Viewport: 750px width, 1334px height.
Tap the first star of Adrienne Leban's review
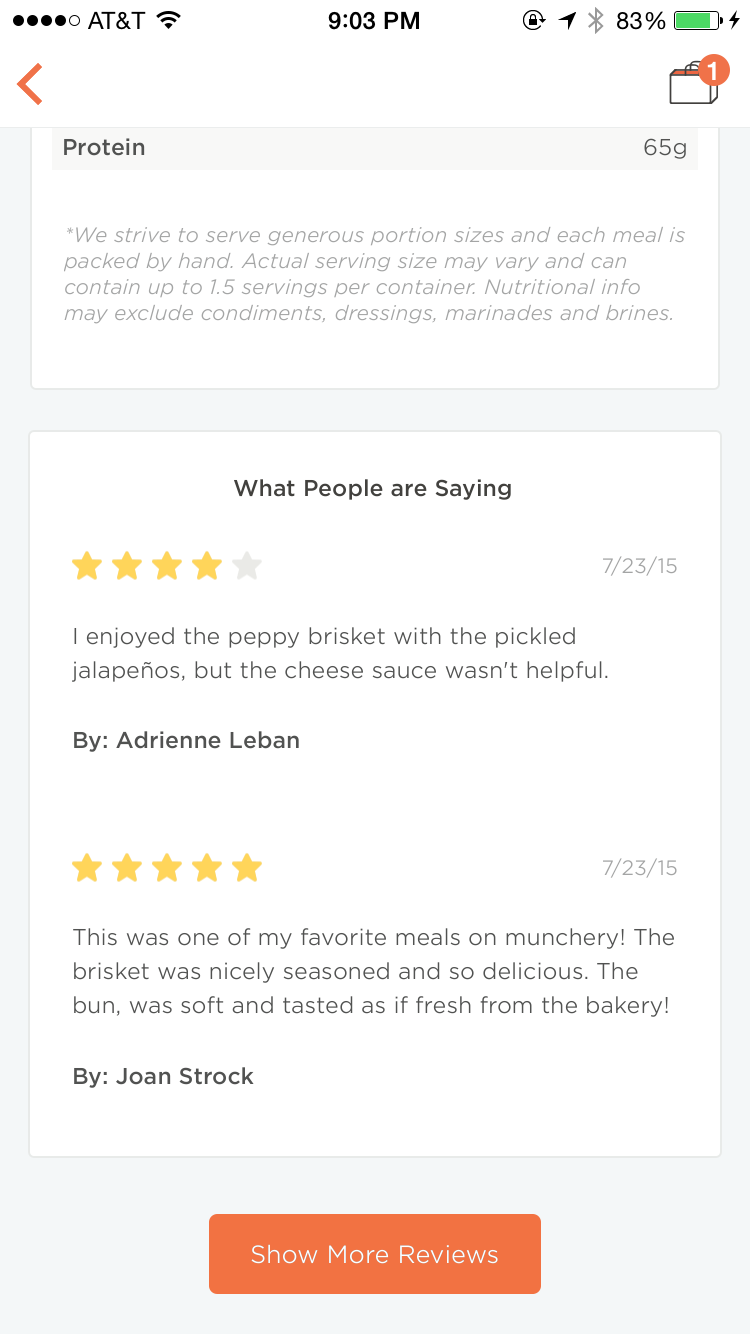(x=87, y=567)
